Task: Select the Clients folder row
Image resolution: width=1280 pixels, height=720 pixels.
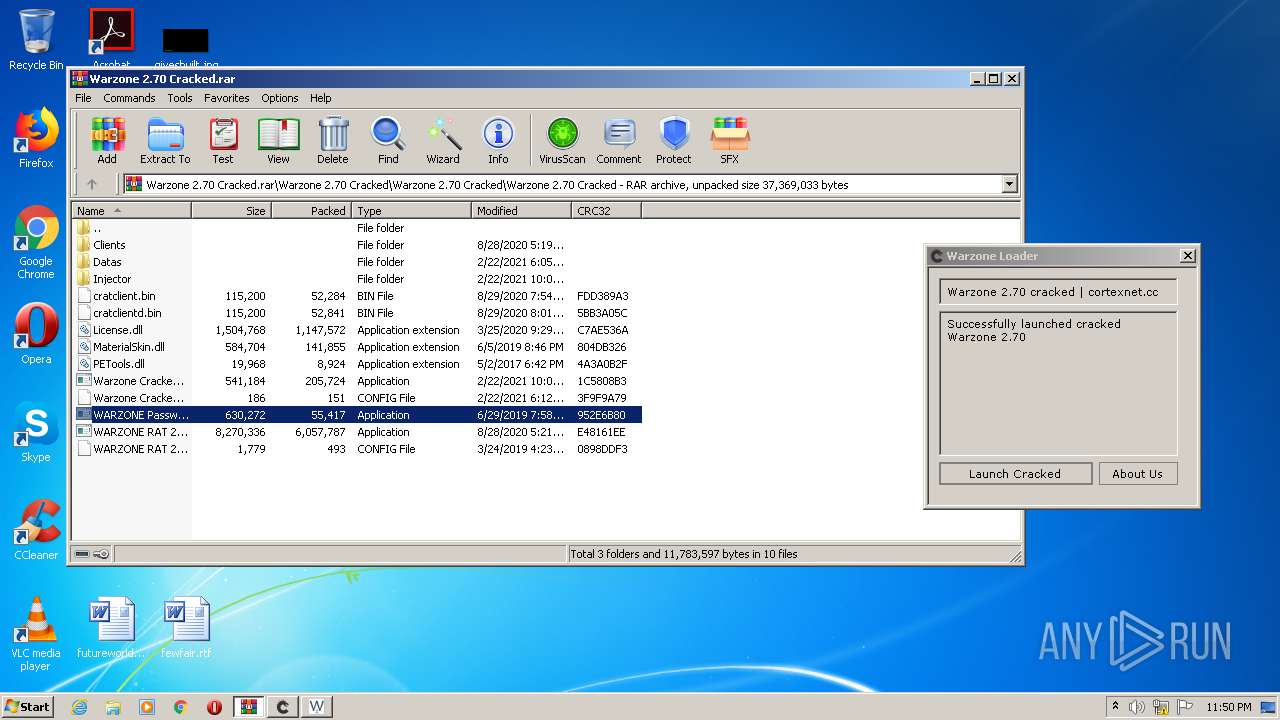Action: click(x=358, y=245)
